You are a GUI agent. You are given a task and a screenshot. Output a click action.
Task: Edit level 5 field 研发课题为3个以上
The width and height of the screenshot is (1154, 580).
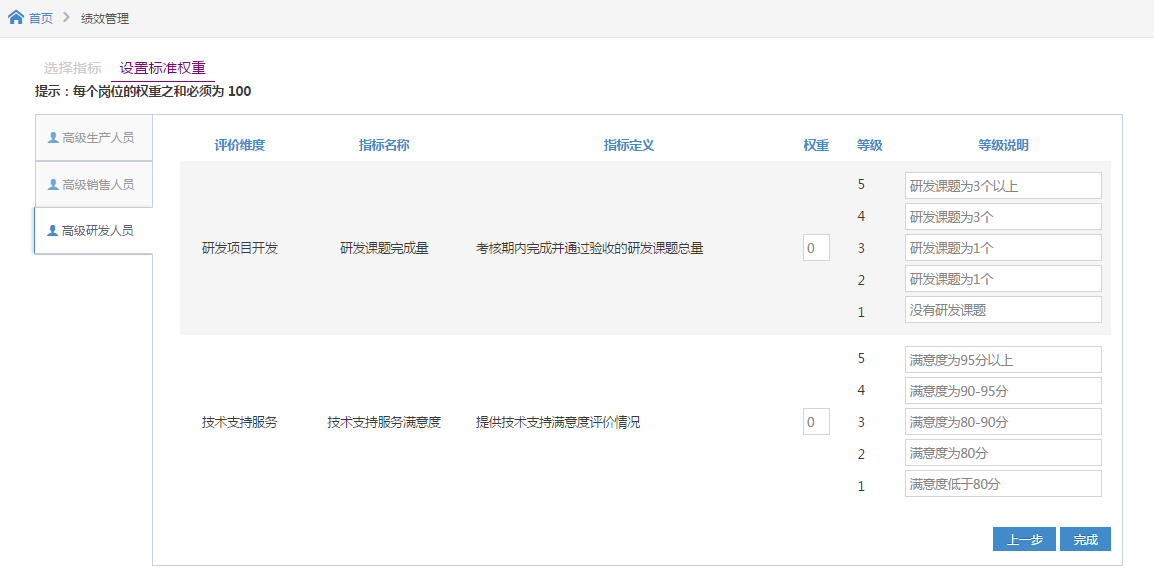[x=1003, y=185]
